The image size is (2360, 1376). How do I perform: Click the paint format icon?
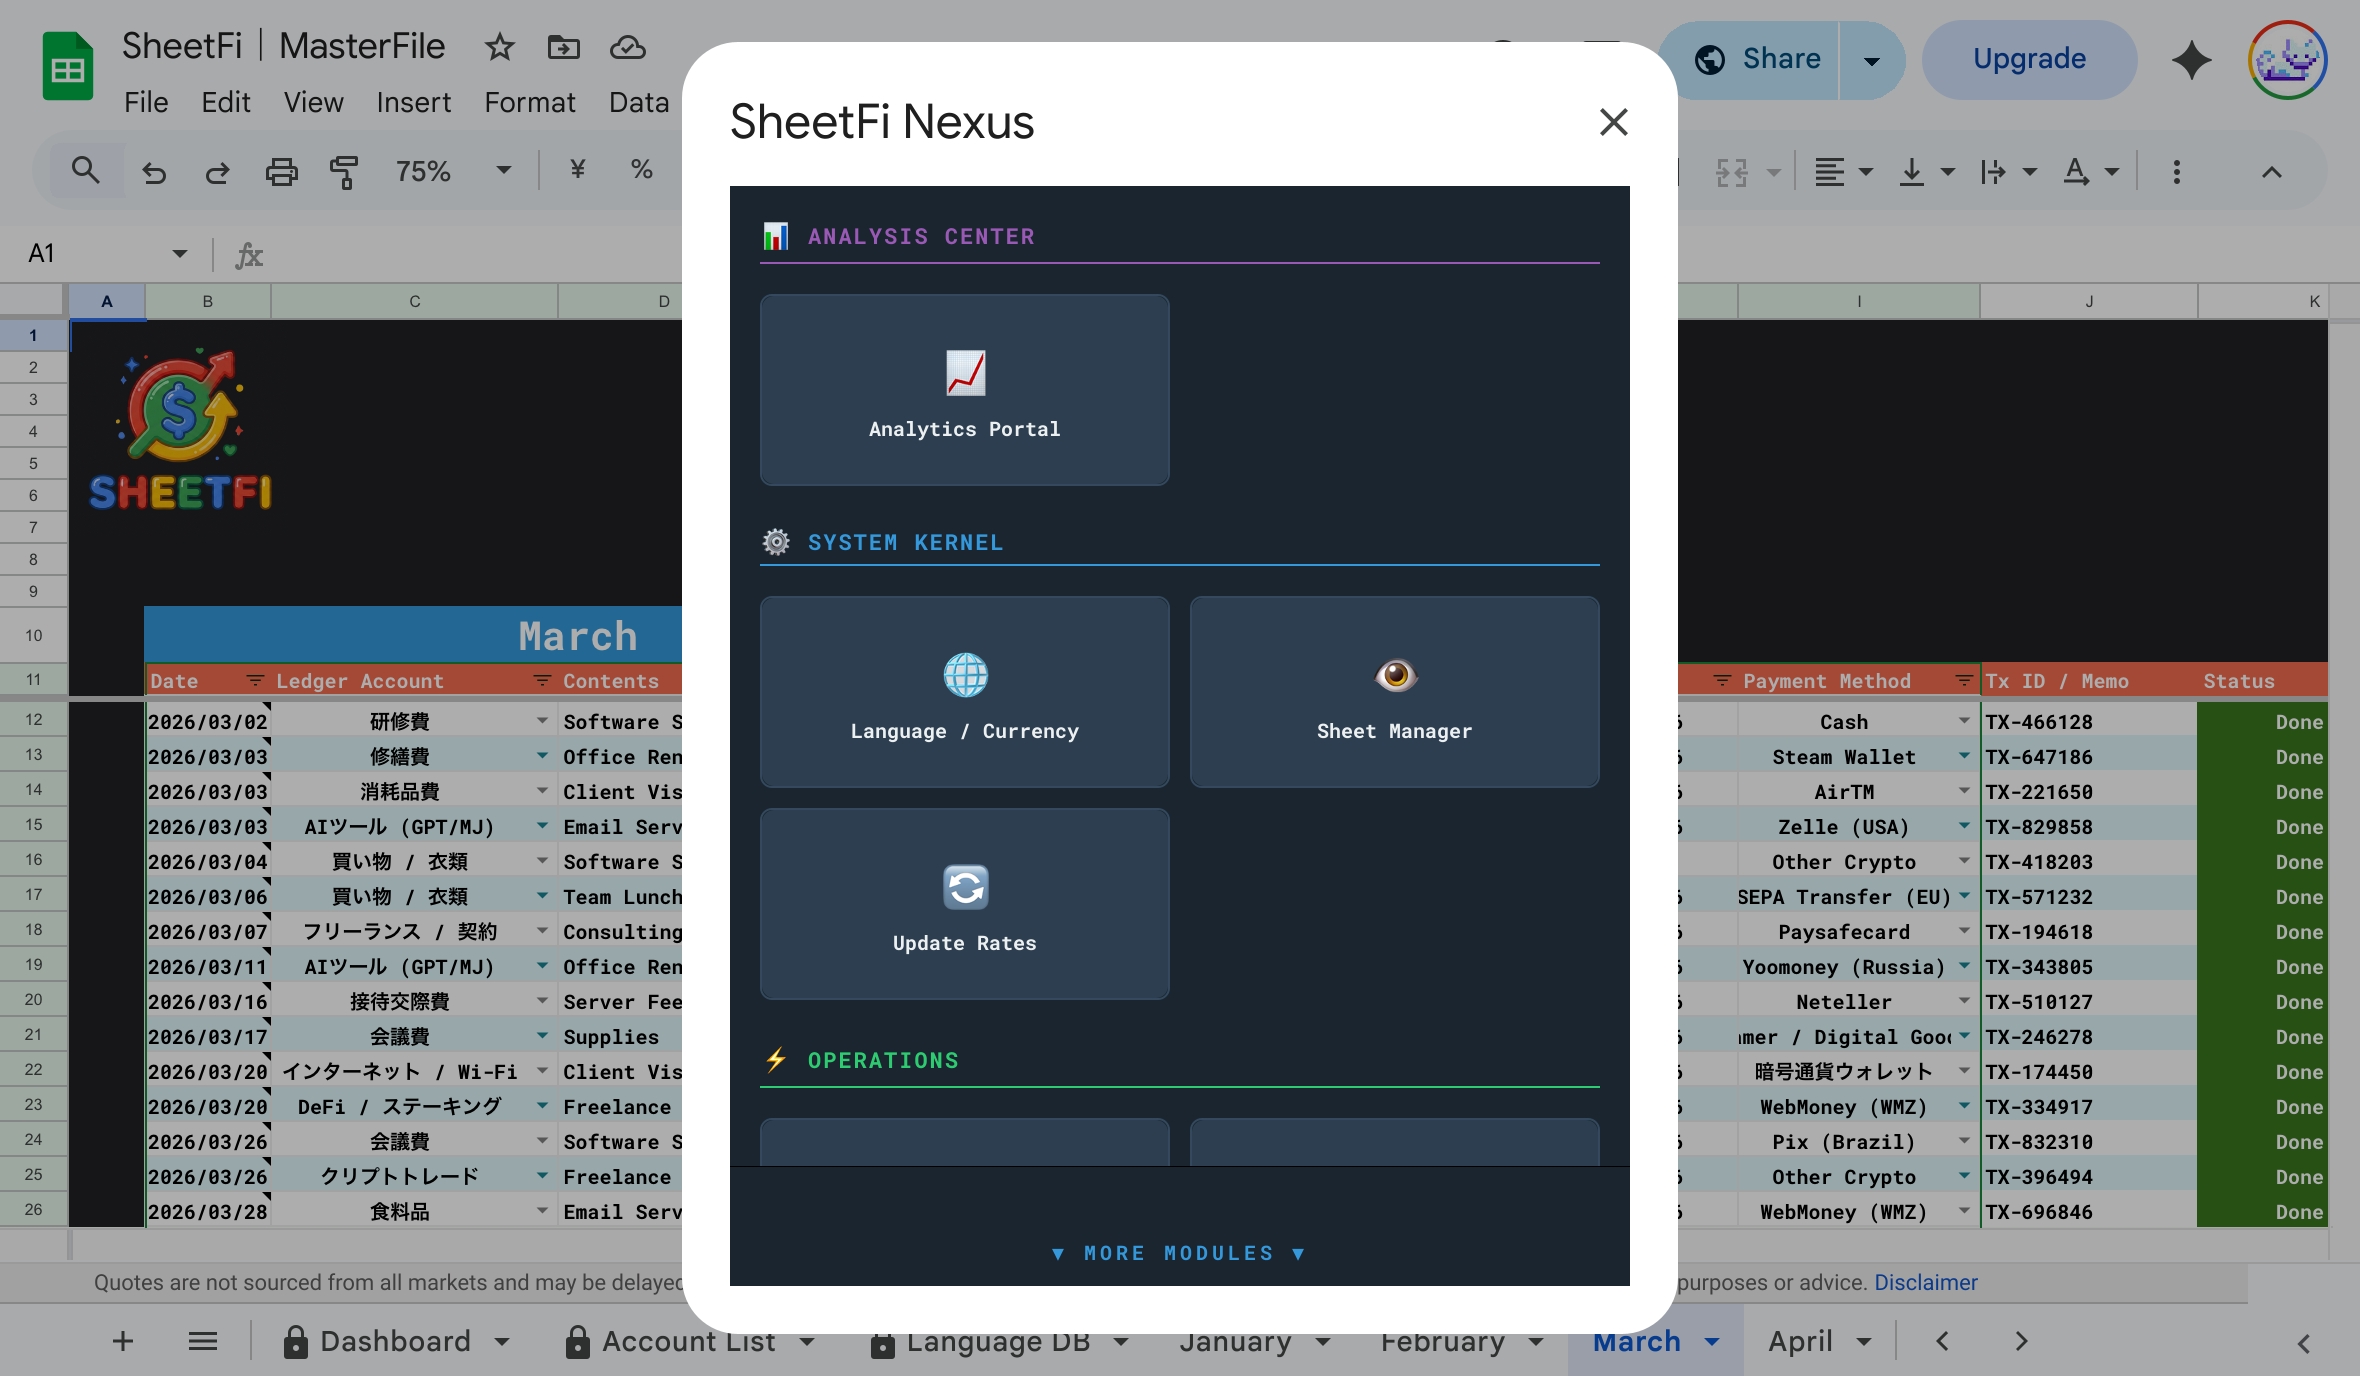click(x=343, y=172)
